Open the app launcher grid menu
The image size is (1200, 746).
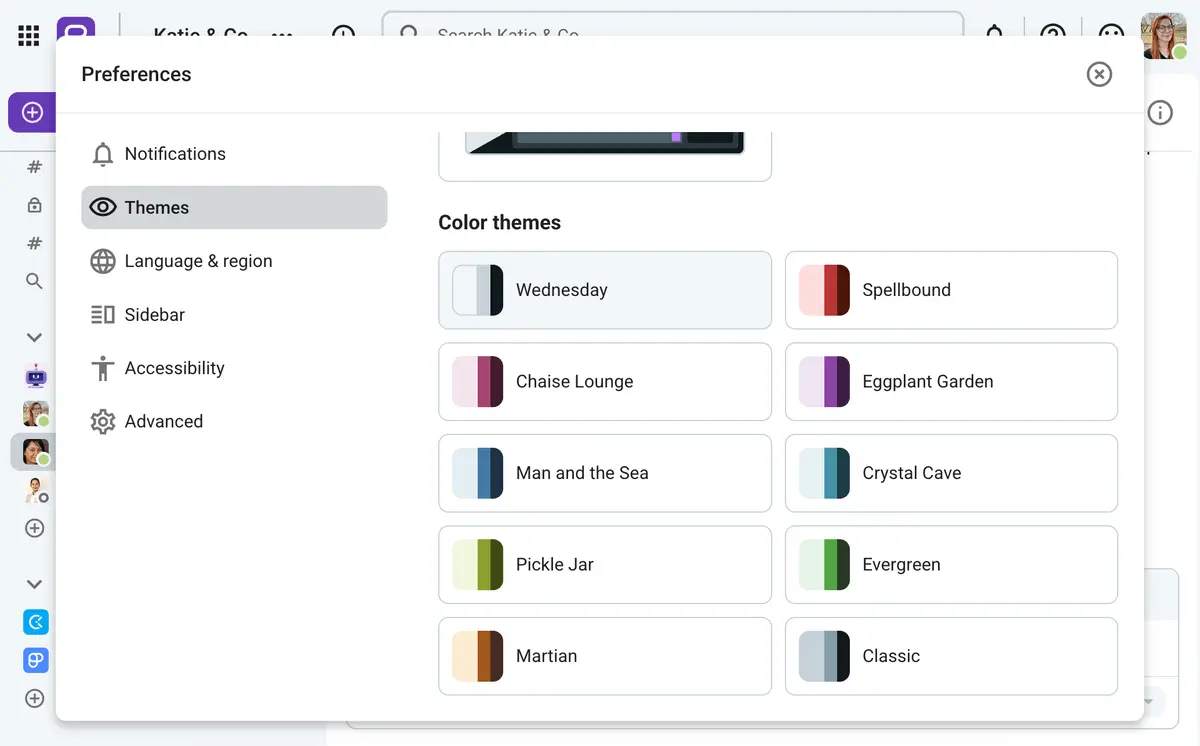(28, 35)
